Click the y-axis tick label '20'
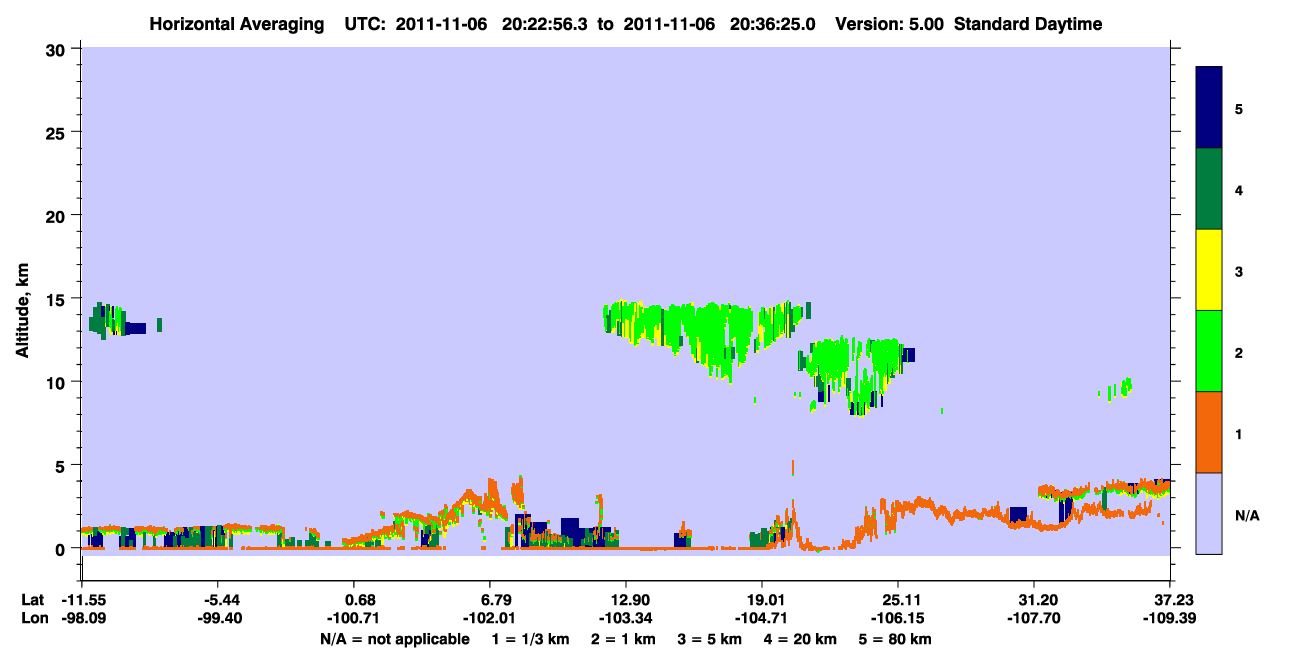The height and width of the screenshot is (667, 1300). (58, 215)
